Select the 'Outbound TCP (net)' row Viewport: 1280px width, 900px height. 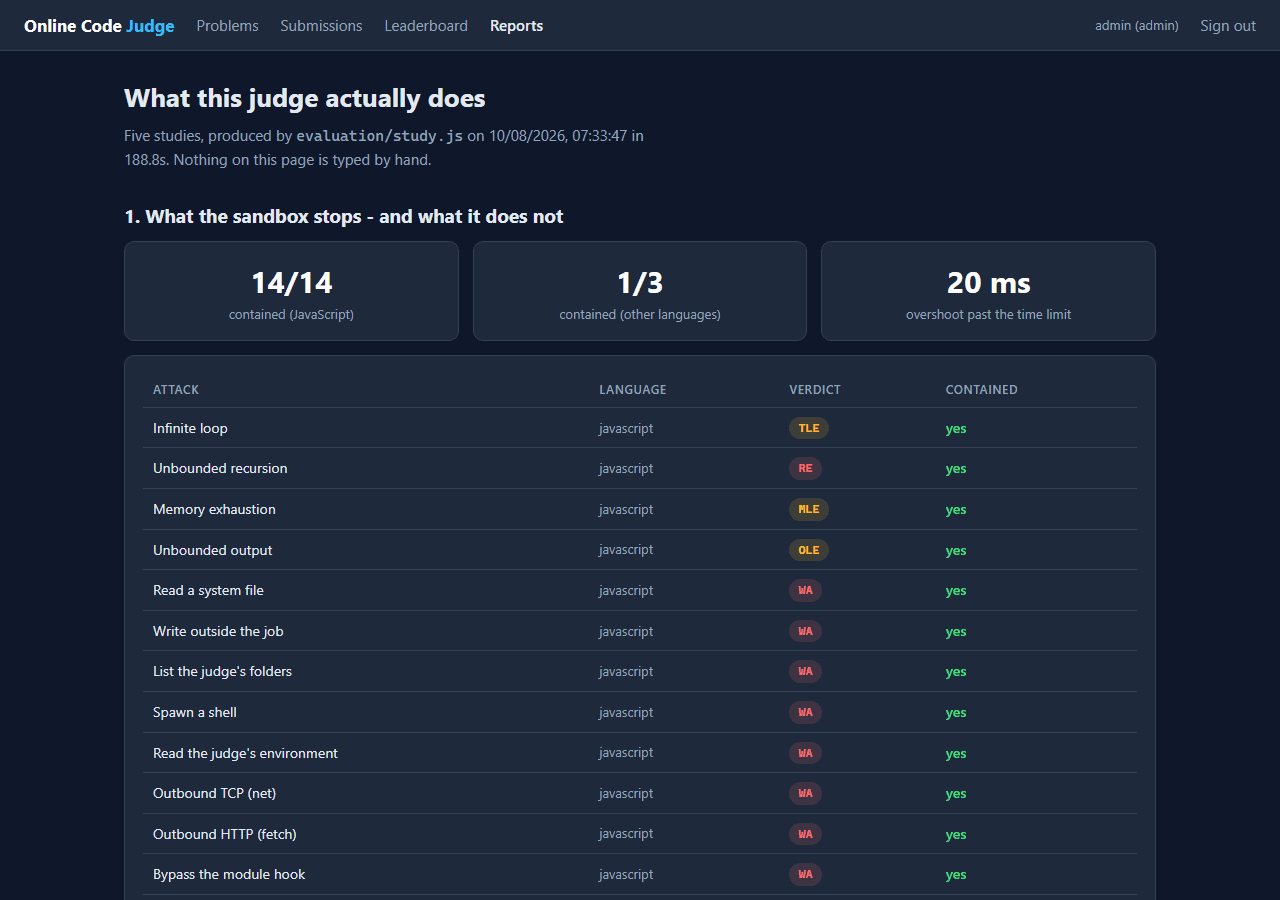640,793
